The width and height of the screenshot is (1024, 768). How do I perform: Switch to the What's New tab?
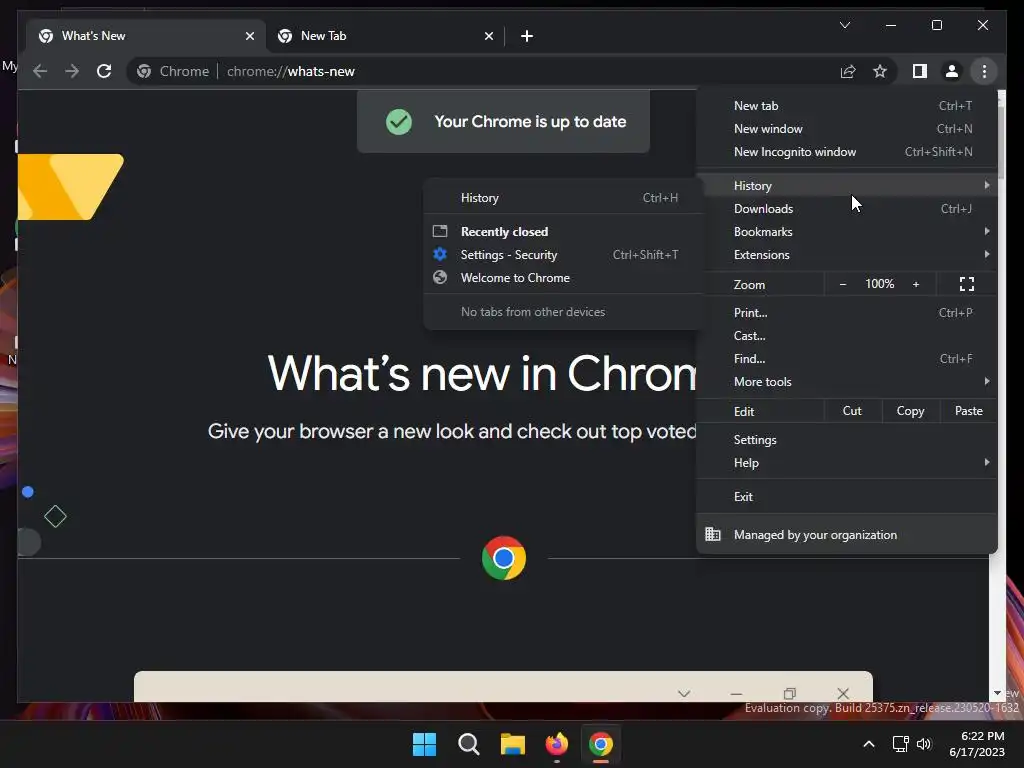(x=145, y=36)
